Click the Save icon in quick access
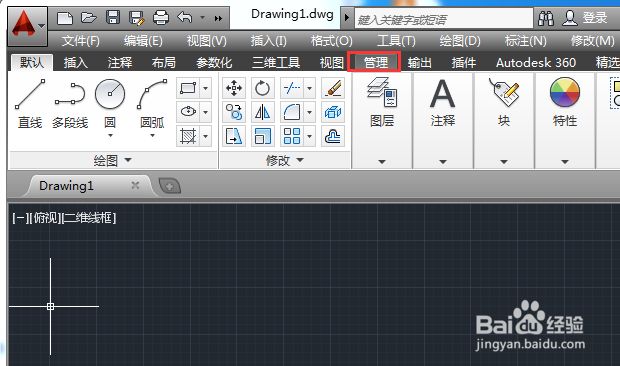This screenshot has width=620, height=366. point(113,18)
